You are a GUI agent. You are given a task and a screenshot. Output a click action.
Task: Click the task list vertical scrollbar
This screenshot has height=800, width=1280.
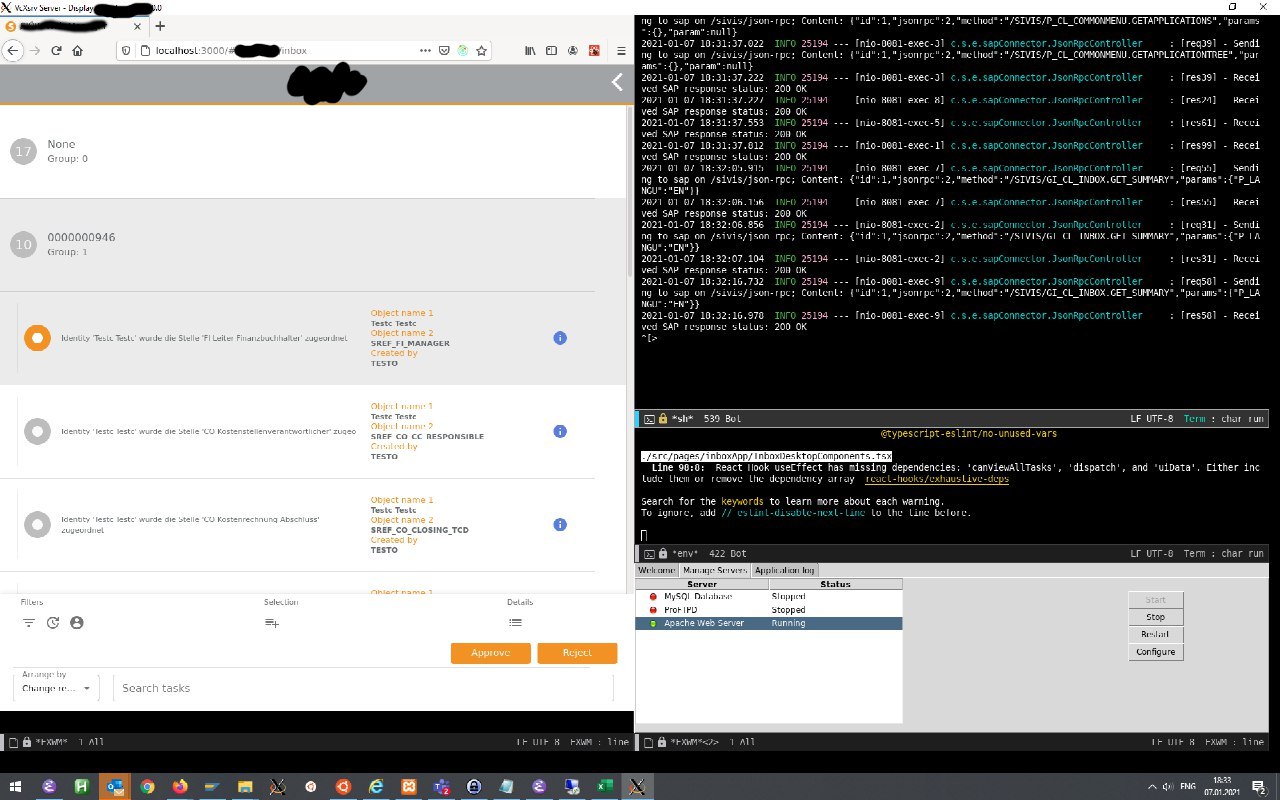629,190
